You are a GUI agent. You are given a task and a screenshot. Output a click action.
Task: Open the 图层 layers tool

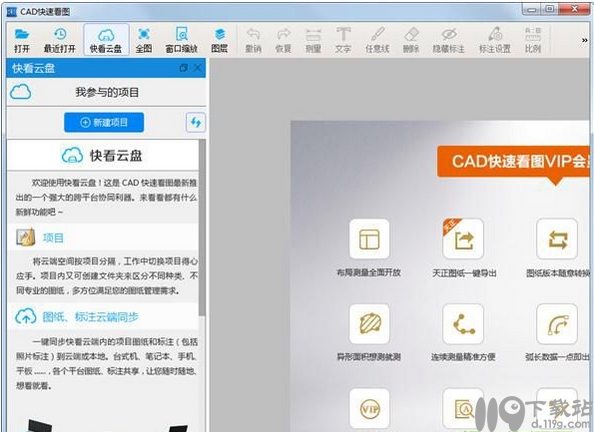tap(220, 40)
